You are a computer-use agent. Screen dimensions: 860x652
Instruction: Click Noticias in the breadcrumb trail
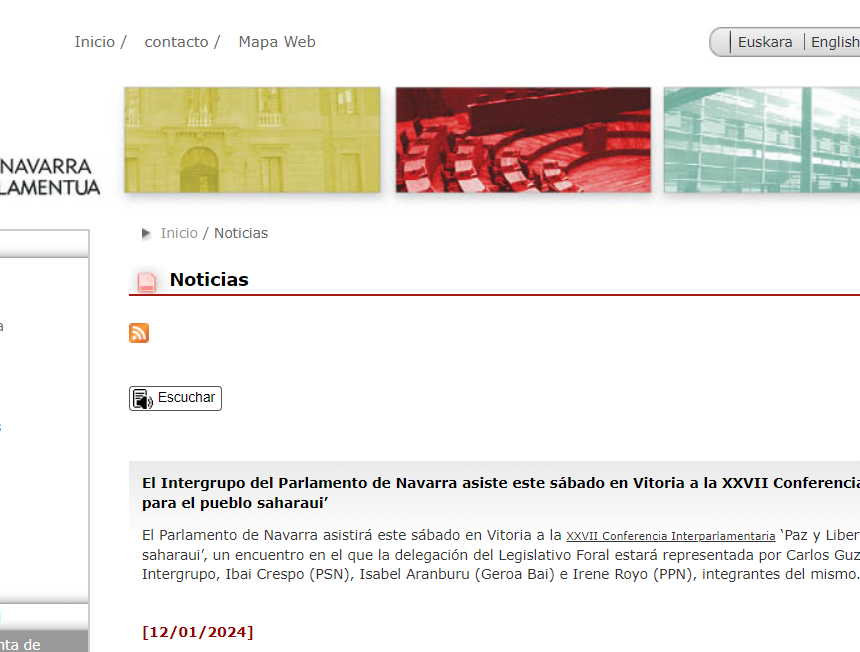tap(241, 233)
